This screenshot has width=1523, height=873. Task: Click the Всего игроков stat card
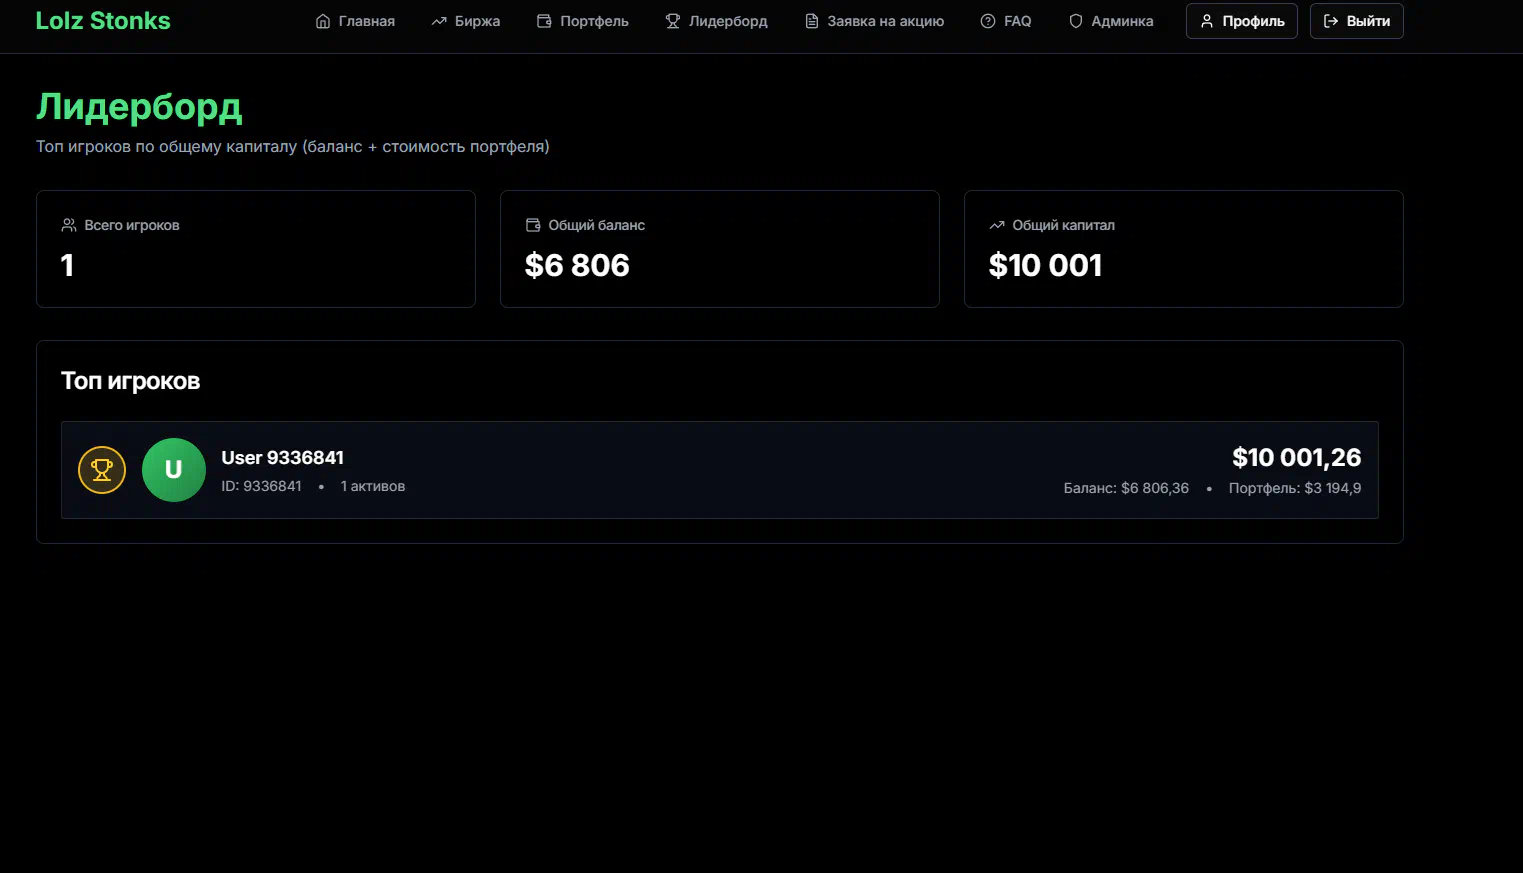256,249
